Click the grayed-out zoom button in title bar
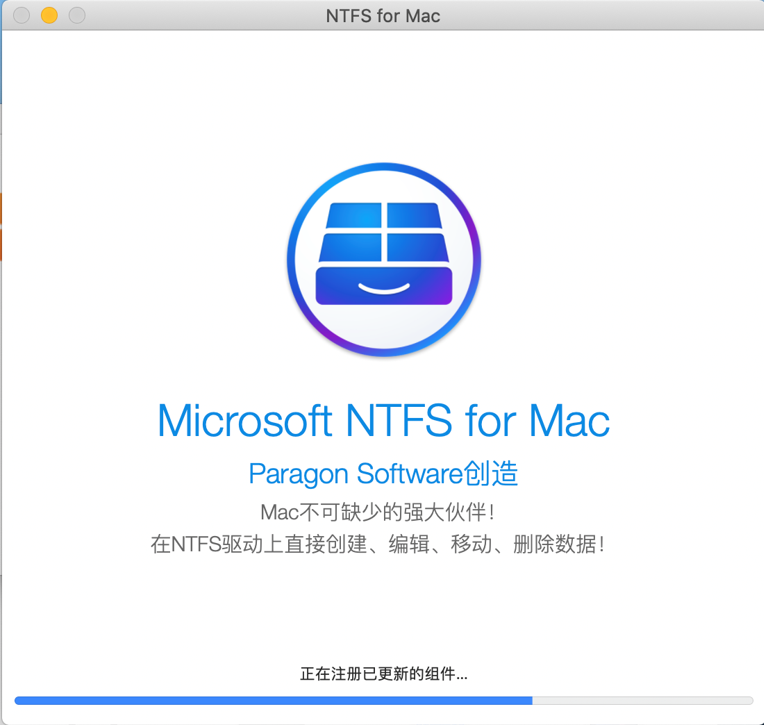 tap(76, 16)
